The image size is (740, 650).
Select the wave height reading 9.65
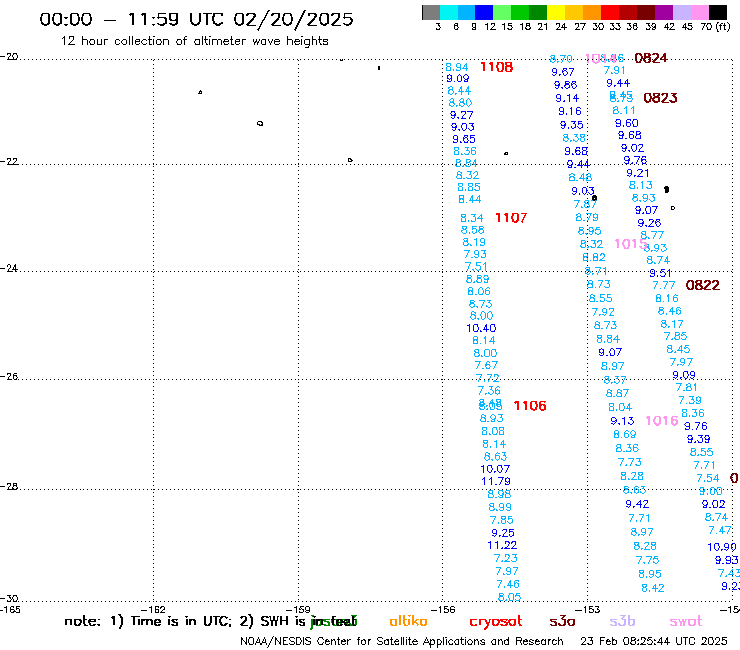[x=464, y=139]
